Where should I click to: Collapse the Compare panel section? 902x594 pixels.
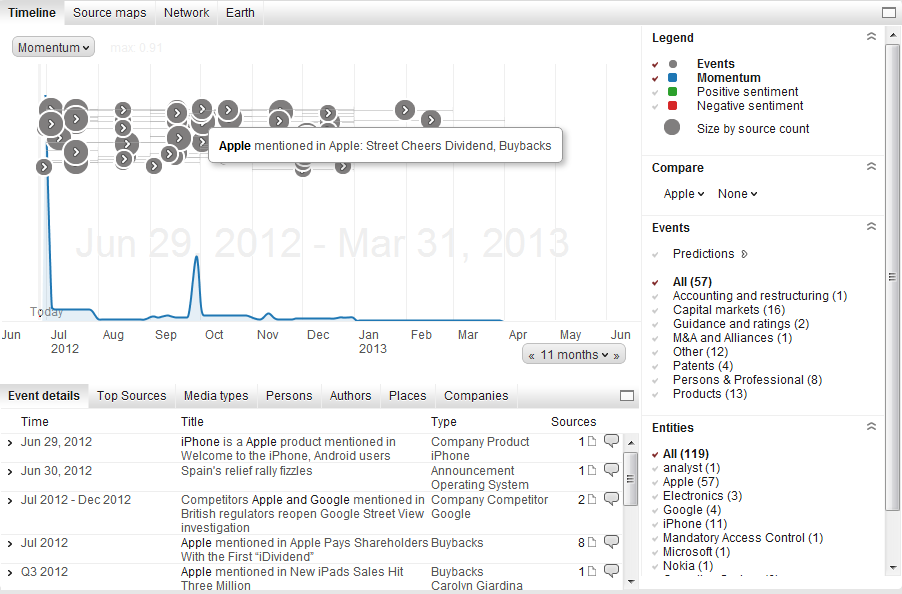point(870,168)
